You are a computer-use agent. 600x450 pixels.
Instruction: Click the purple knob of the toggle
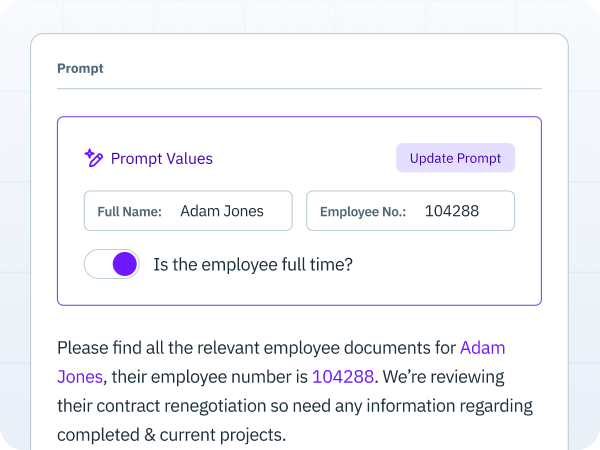pyautogui.click(x=125, y=265)
